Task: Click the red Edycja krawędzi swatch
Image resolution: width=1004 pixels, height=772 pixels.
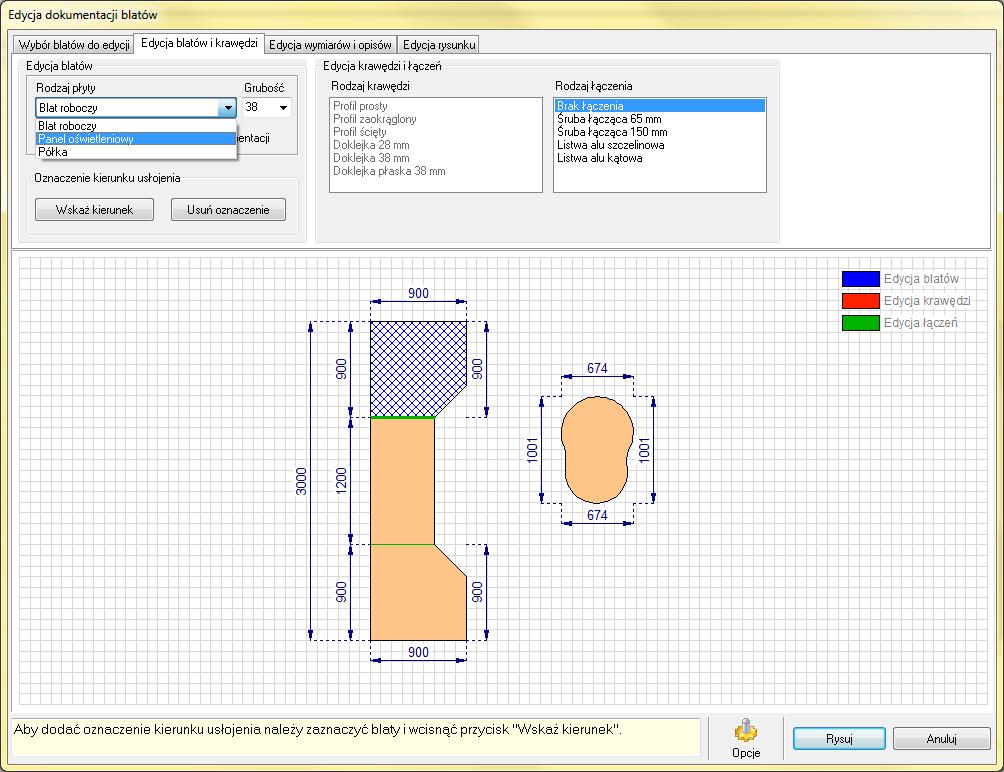Action: click(x=861, y=300)
